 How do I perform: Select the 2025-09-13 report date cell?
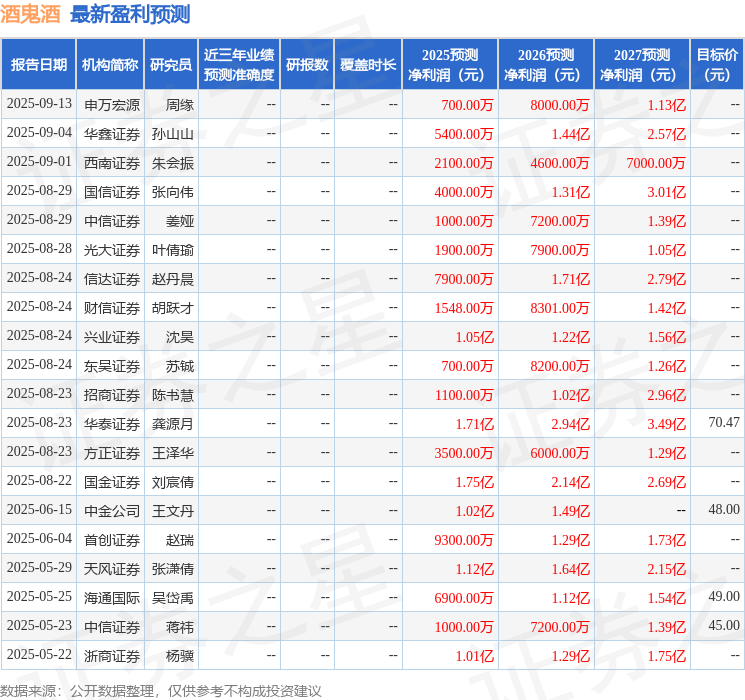pyautogui.click(x=39, y=104)
